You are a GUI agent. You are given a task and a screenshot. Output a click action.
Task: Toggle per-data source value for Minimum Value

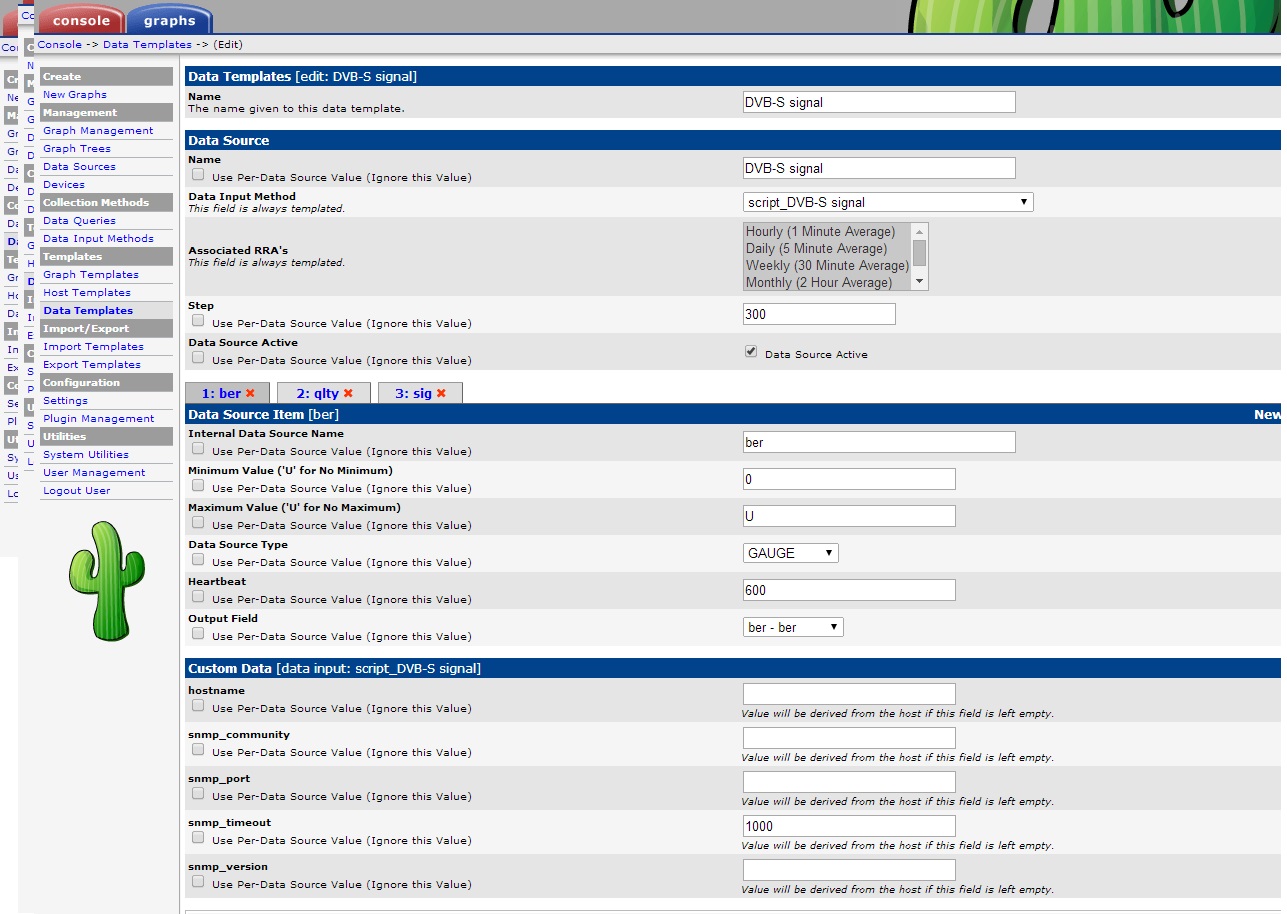point(198,486)
